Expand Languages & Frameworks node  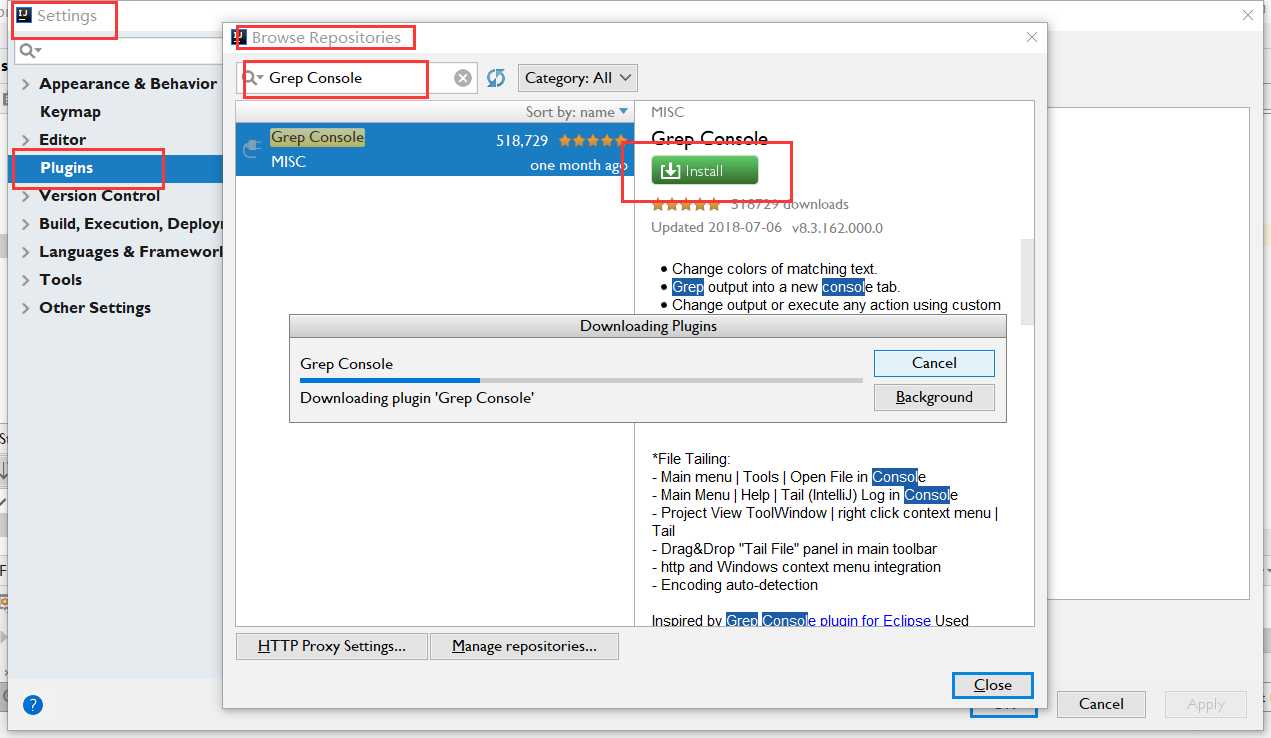click(26, 252)
